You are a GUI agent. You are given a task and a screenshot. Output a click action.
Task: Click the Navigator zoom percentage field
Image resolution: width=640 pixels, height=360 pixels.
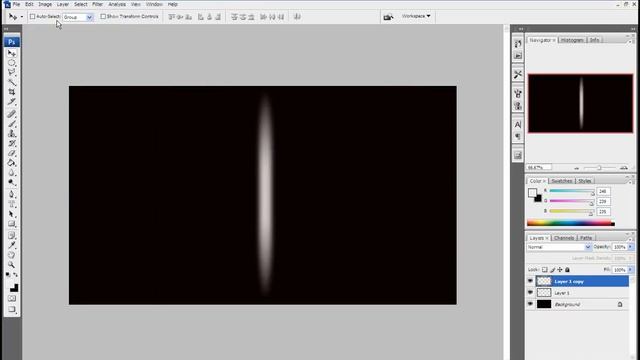click(x=538, y=167)
